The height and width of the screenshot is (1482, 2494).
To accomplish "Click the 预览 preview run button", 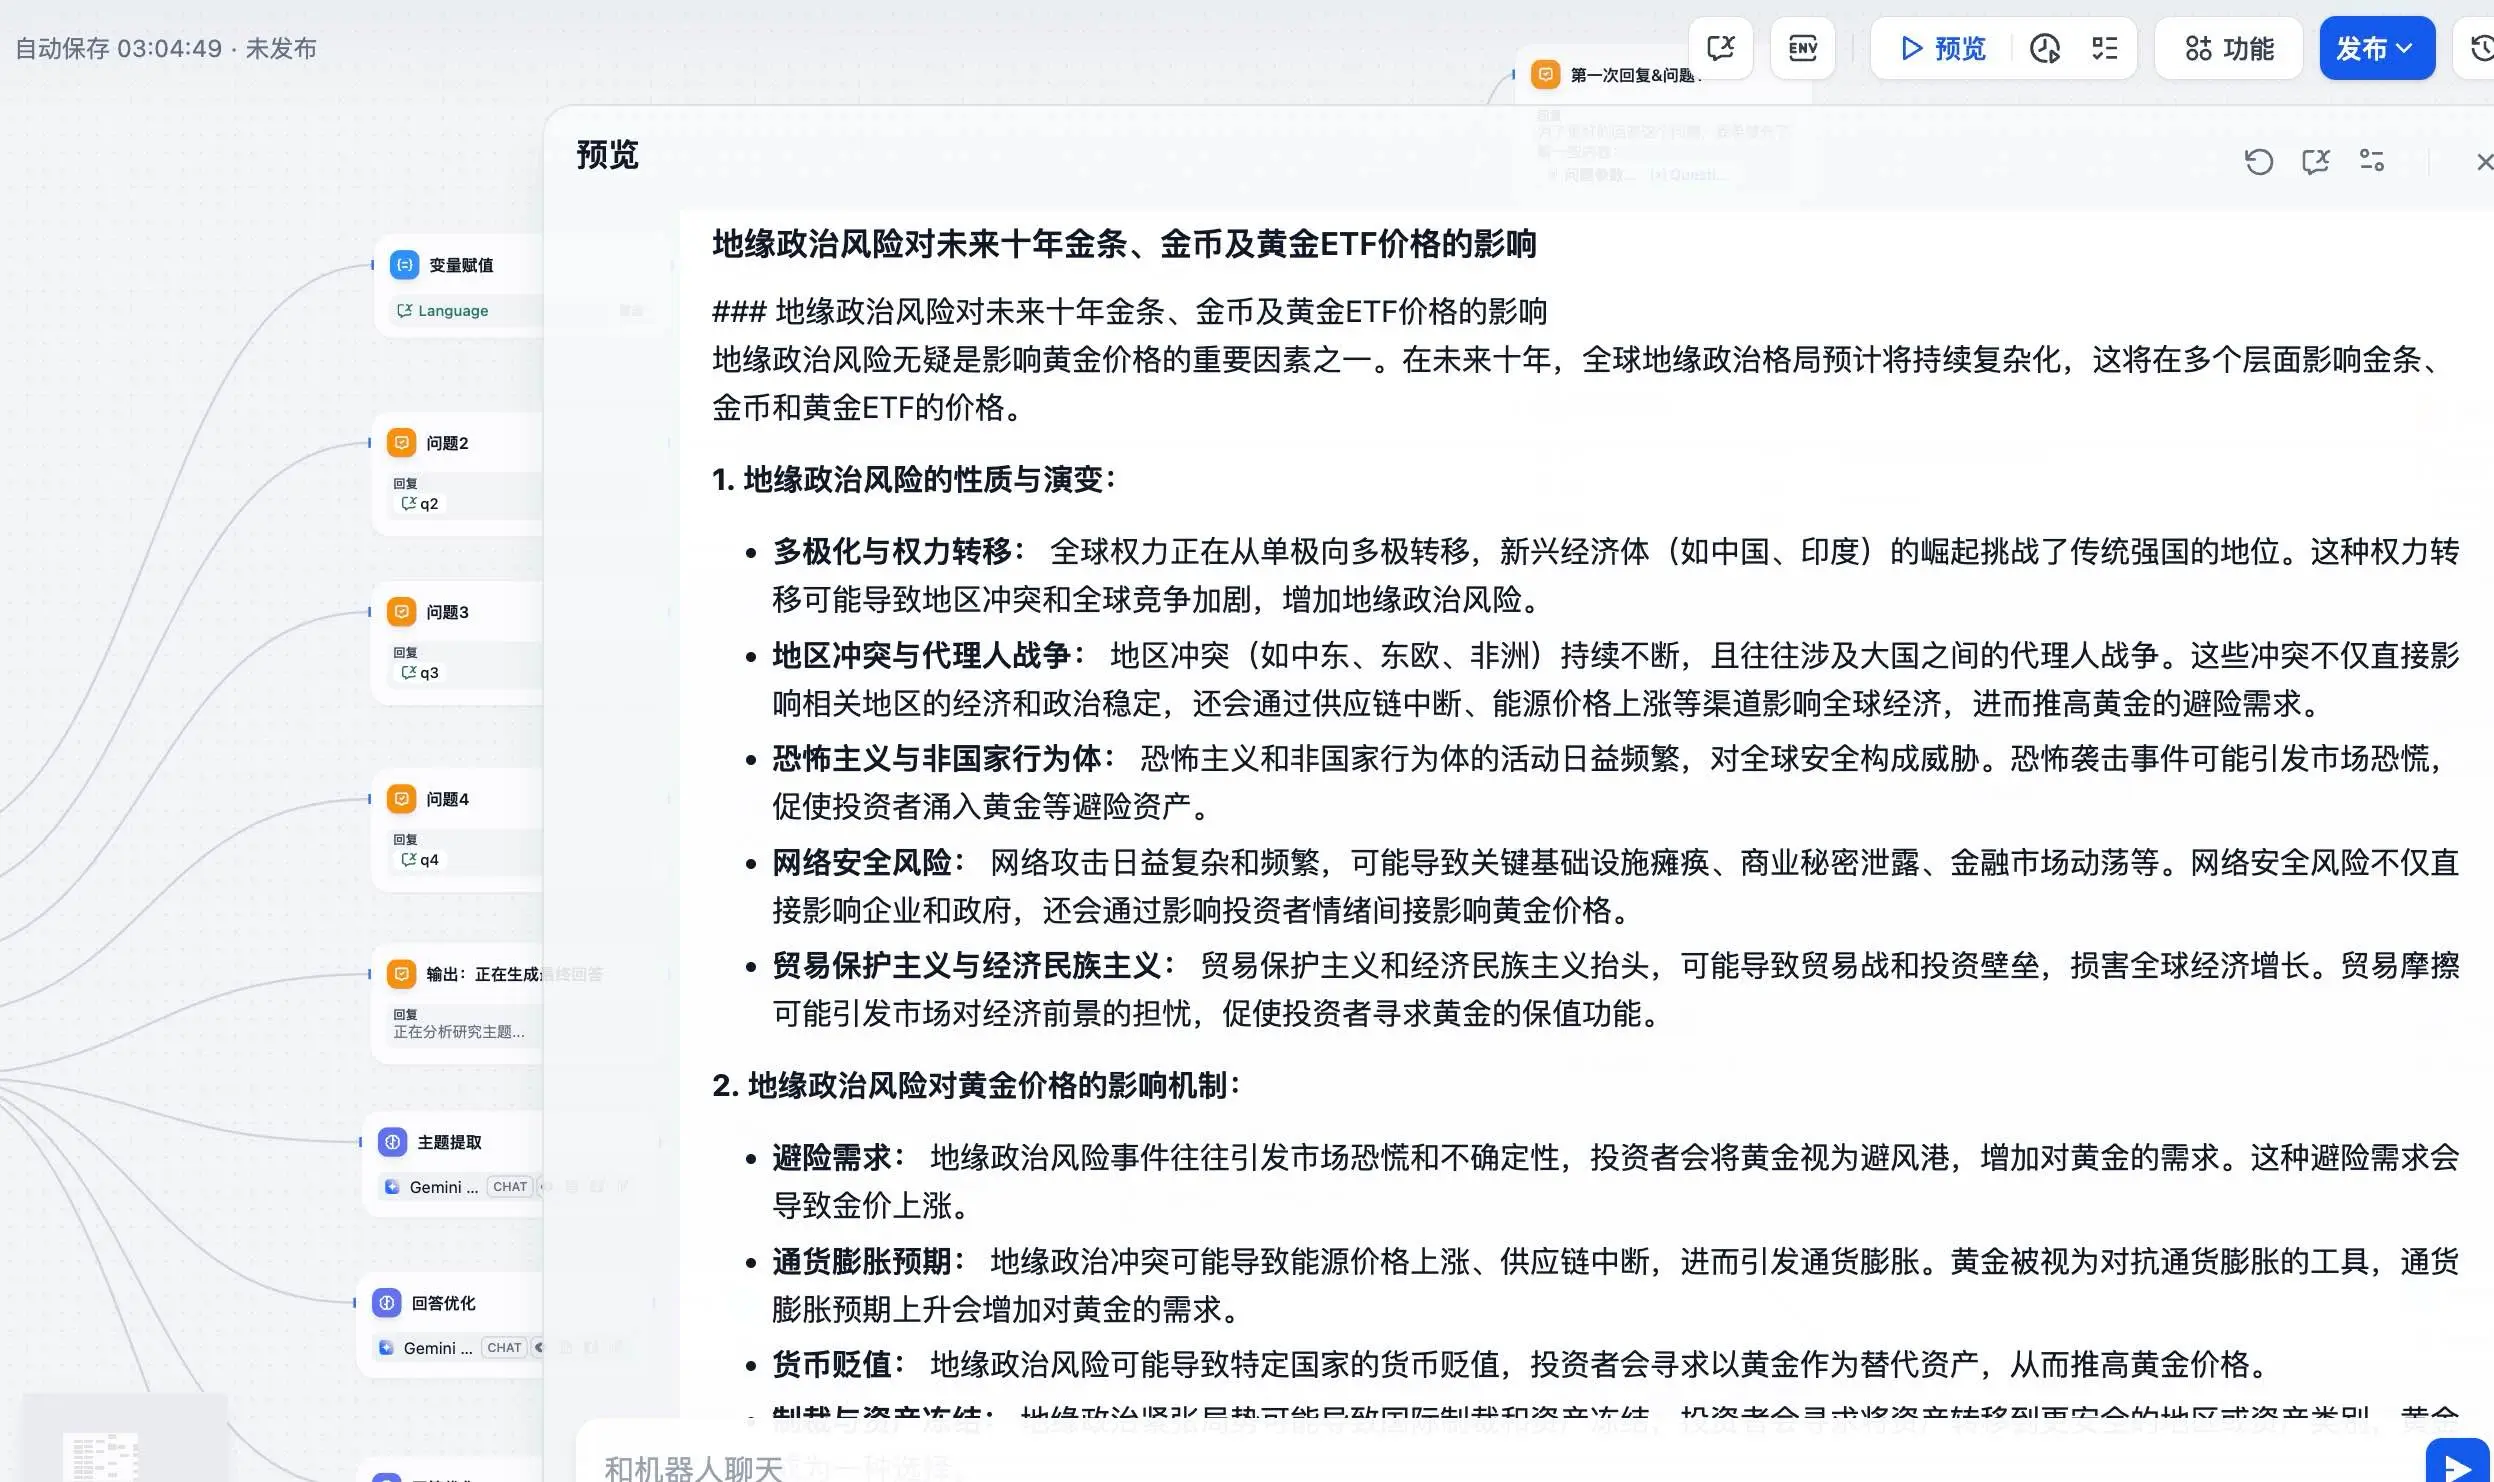I will [1943, 48].
